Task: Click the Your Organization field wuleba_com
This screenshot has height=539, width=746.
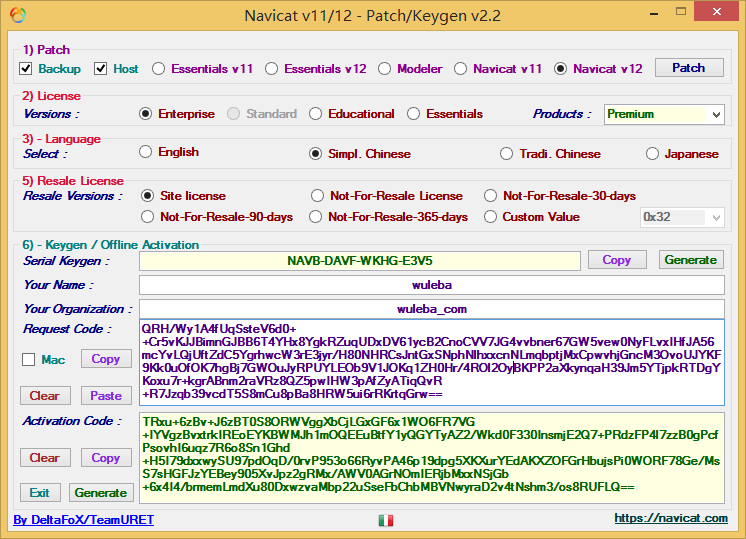Action: coord(432,309)
